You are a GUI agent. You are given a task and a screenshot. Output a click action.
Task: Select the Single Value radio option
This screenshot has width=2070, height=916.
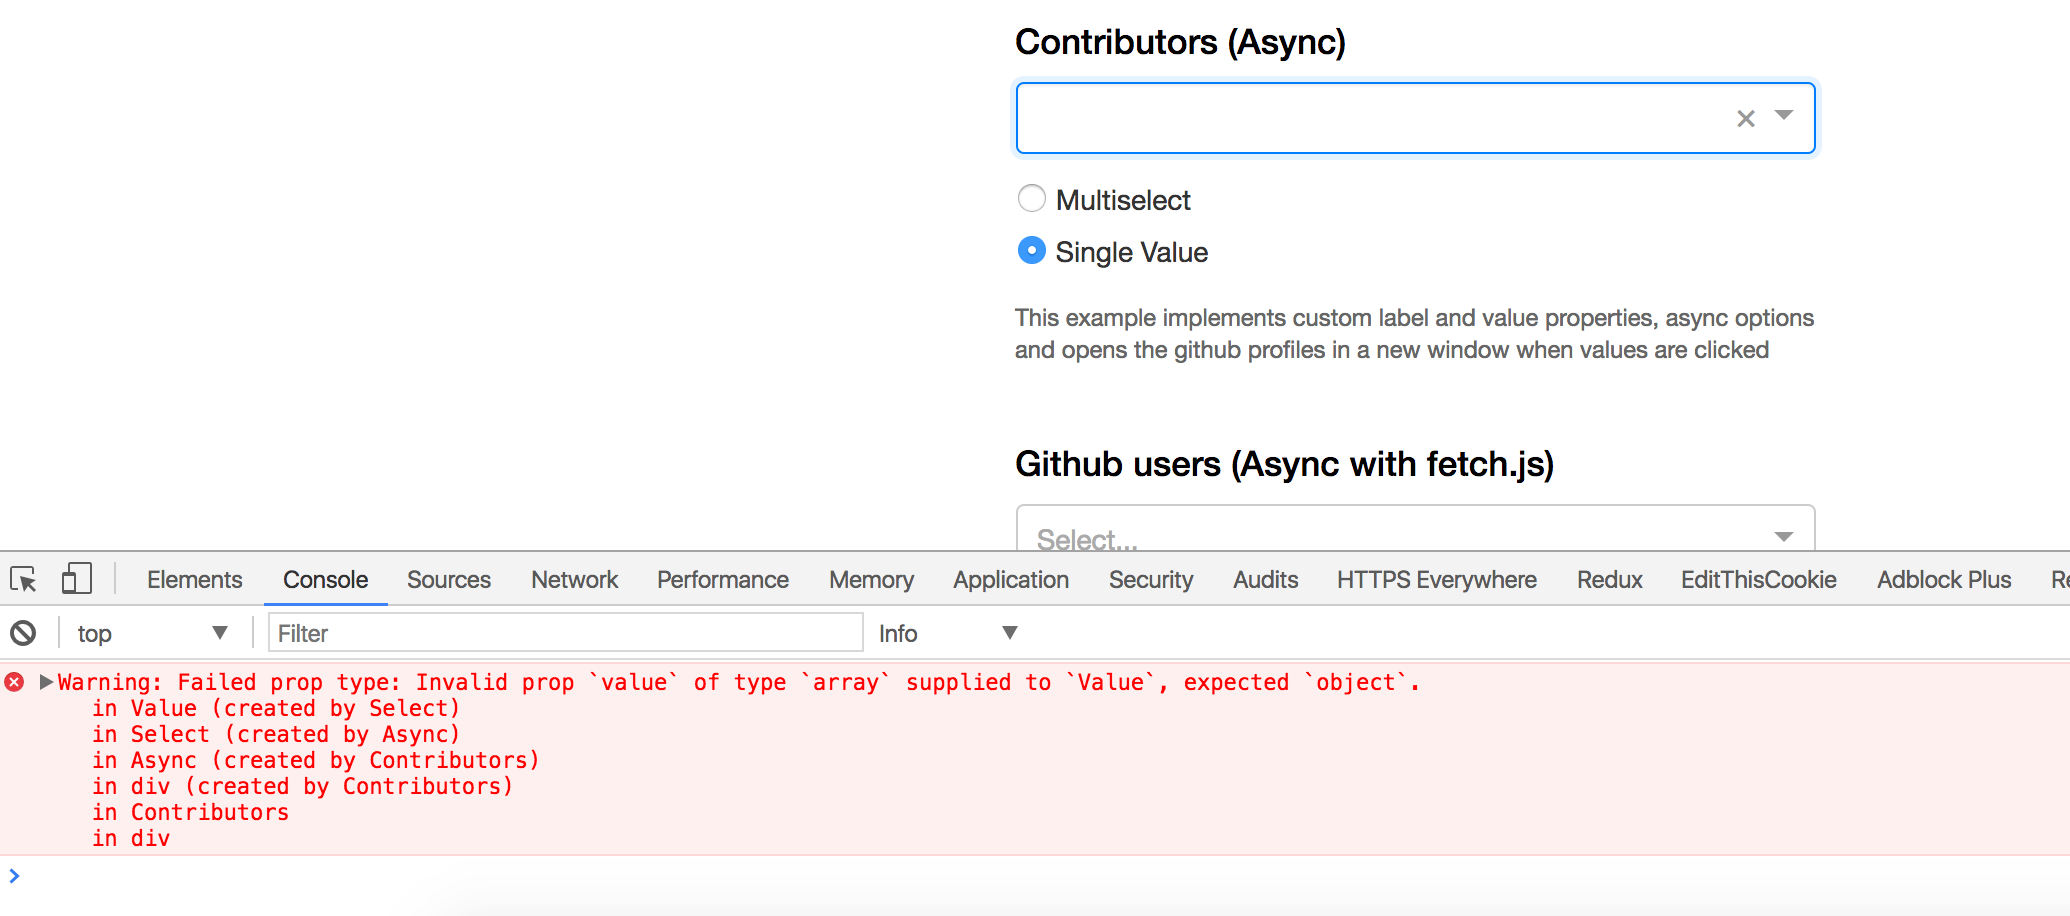[1032, 251]
